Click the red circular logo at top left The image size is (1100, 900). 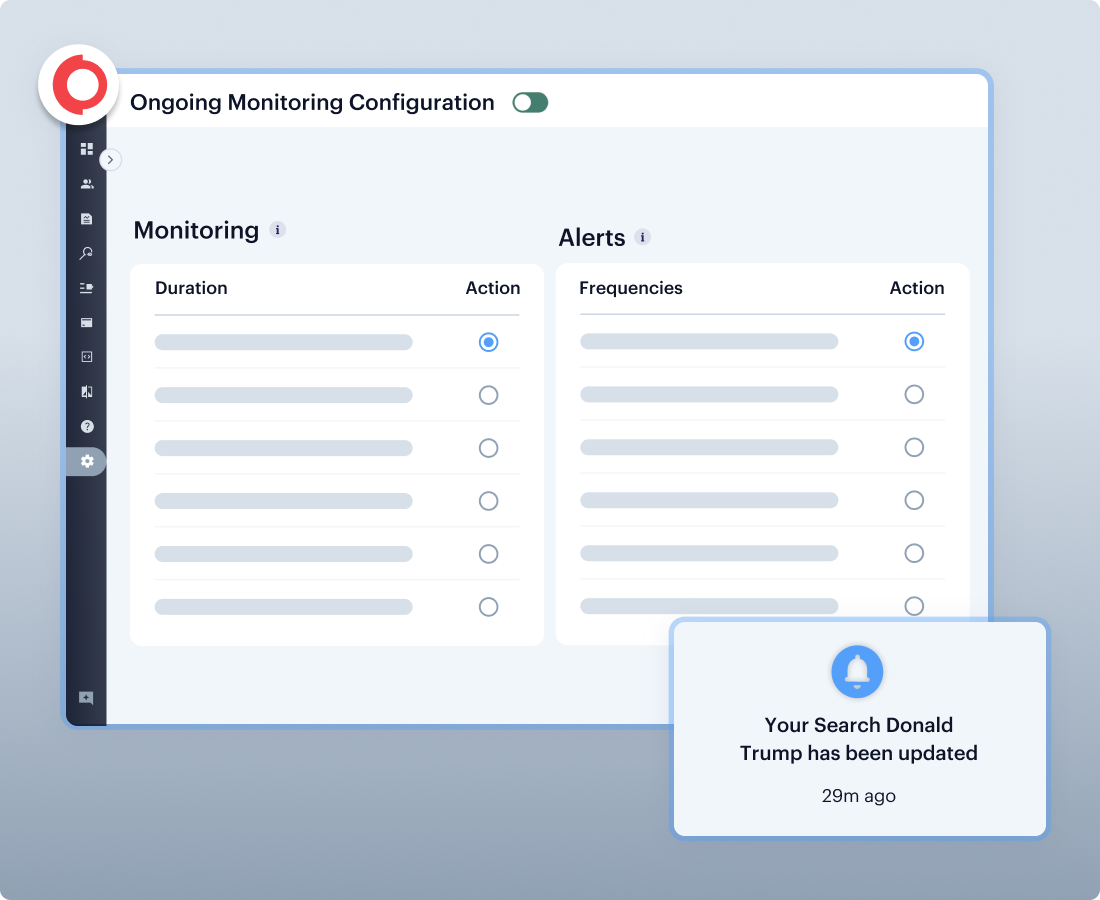(79, 85)
